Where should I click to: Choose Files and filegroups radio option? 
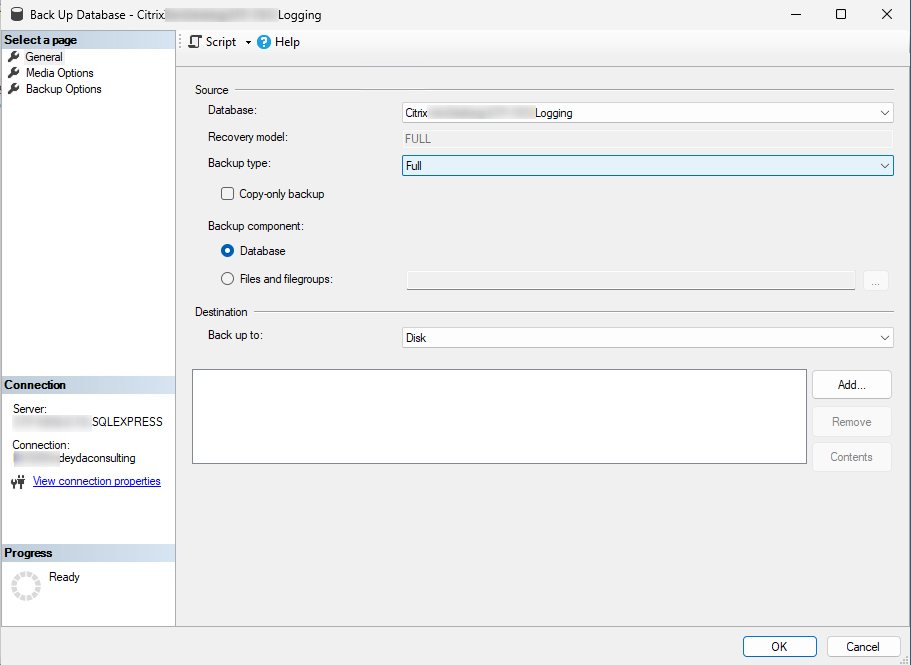coord(228,279)
